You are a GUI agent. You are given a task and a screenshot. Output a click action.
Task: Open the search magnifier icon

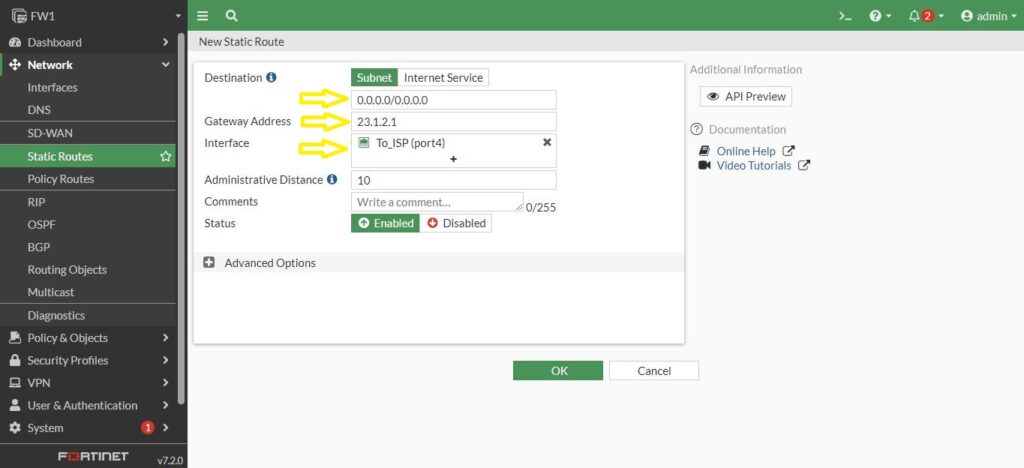point(232,16)
